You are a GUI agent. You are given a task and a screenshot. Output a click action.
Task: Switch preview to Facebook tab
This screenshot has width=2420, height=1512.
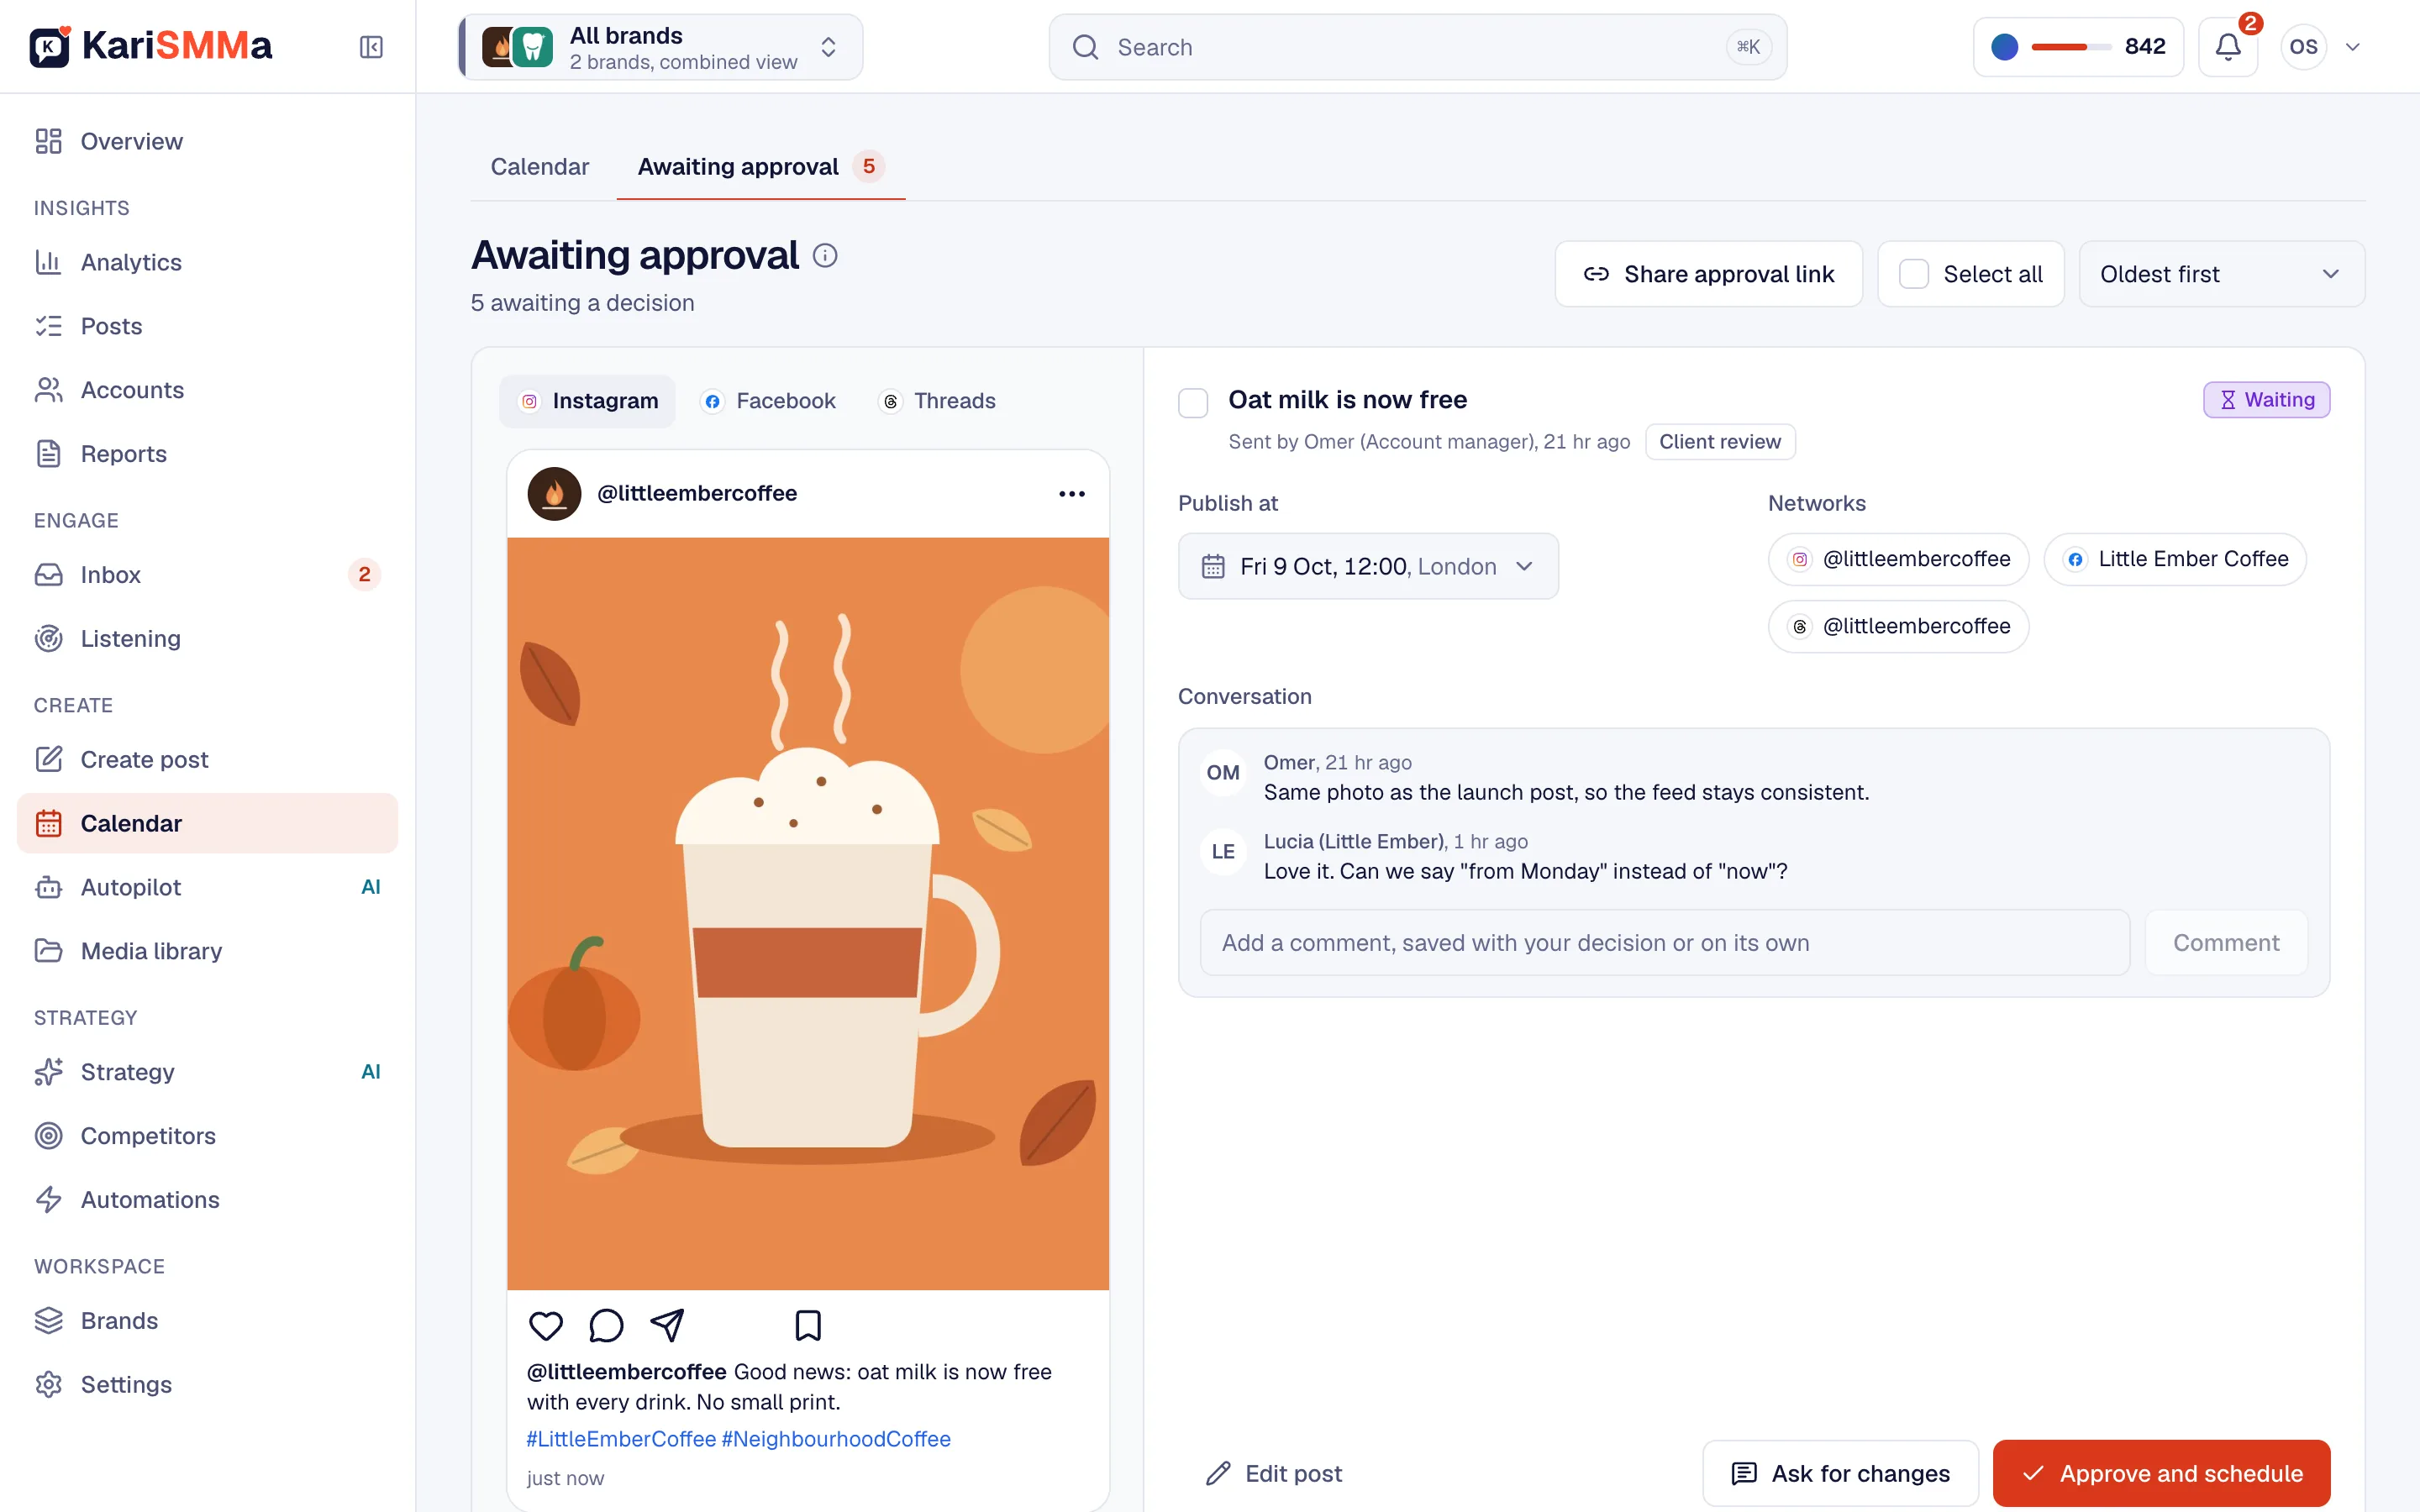[x=768, y=401]
